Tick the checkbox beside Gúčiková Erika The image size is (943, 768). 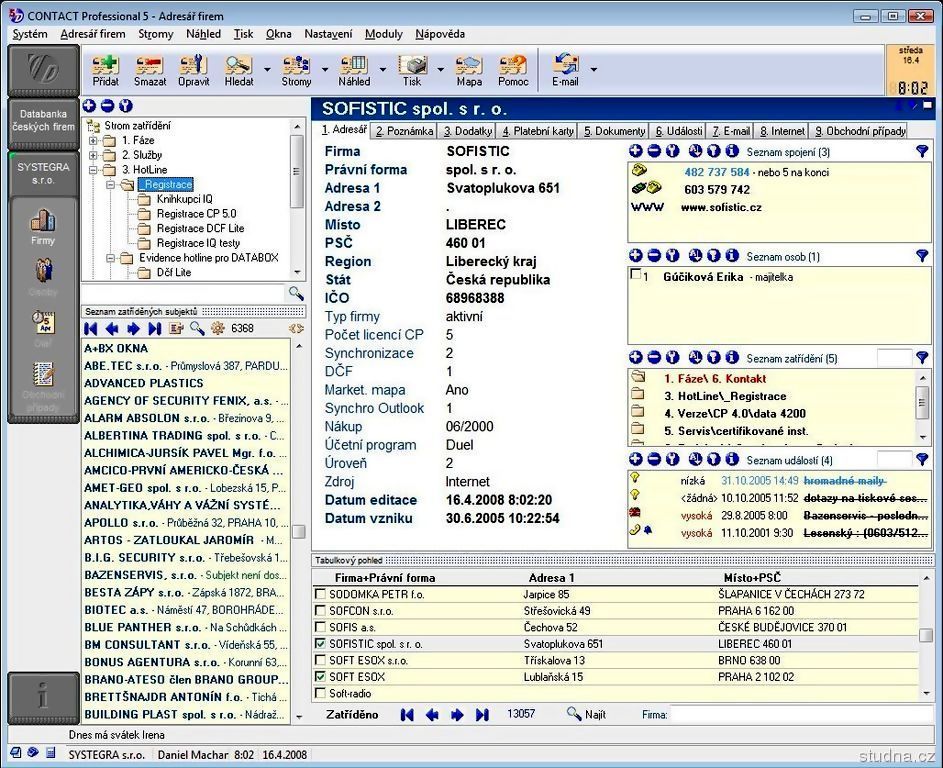(635, 276)
